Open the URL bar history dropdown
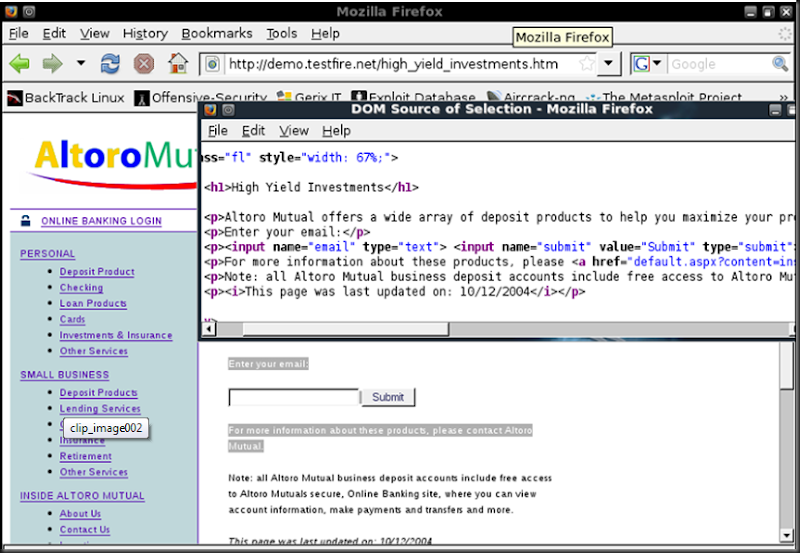800x553 pixels. (x=608, y=64)
